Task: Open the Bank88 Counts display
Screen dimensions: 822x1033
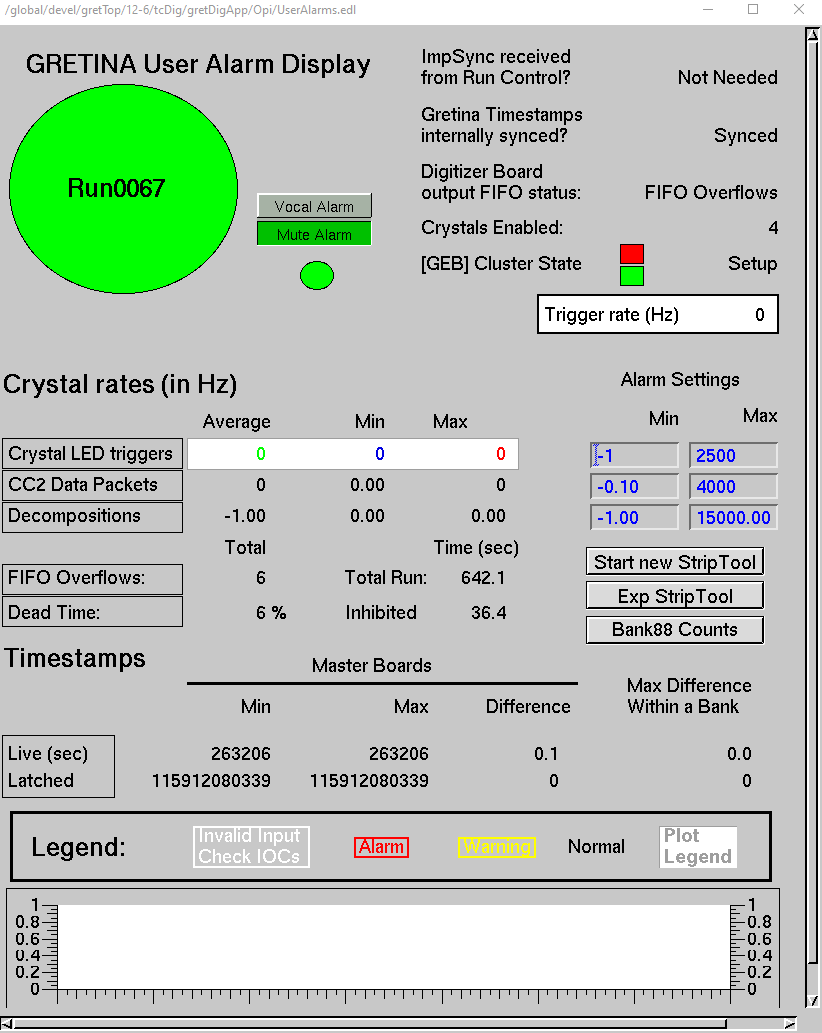Action: [675, 630]
